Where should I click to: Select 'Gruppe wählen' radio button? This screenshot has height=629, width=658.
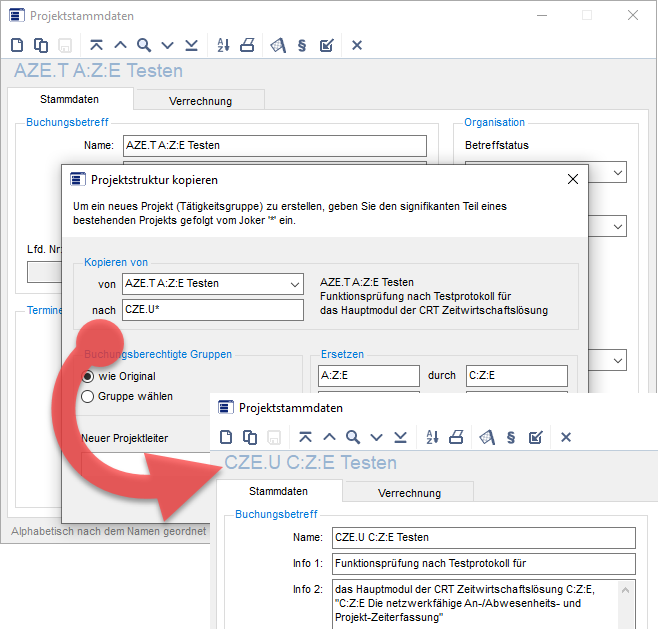(x=87, y=396)
